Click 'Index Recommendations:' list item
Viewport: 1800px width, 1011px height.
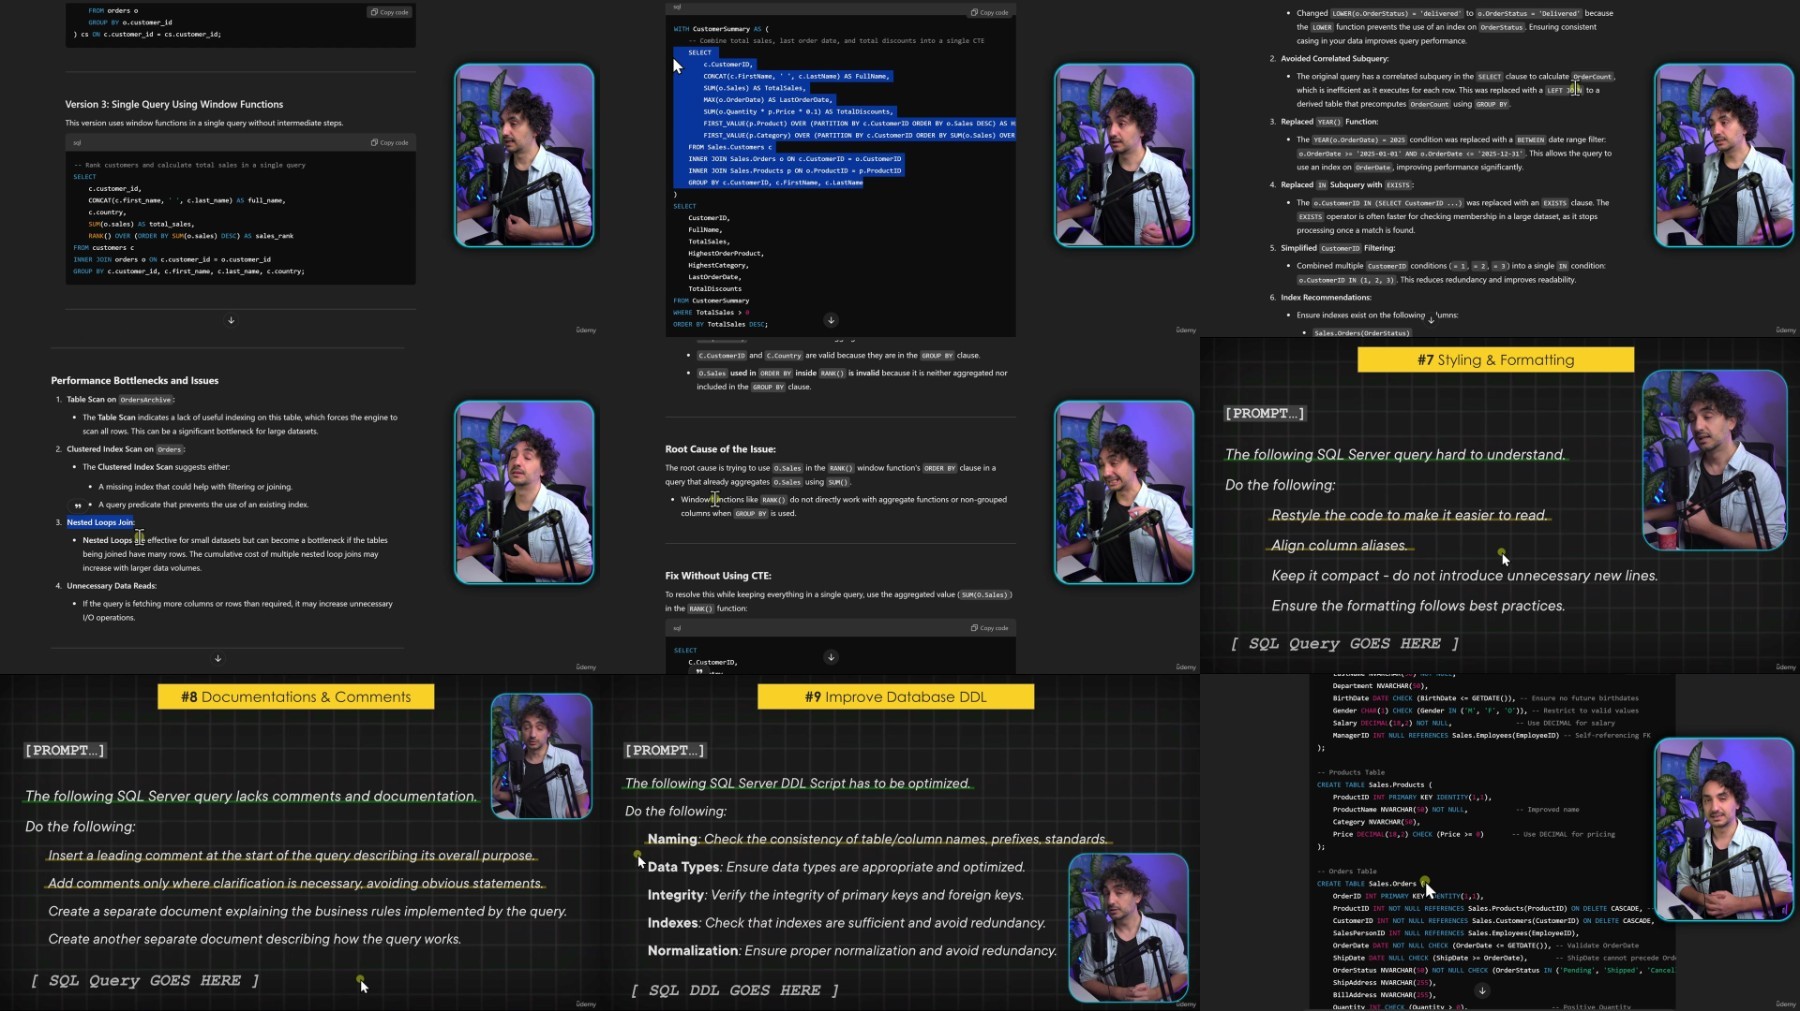click(x=1326, y=298)
